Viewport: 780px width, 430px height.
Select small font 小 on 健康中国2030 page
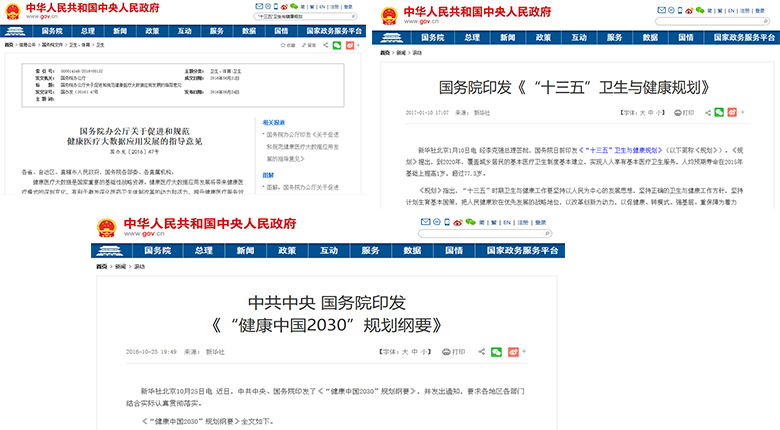(425, 352)
